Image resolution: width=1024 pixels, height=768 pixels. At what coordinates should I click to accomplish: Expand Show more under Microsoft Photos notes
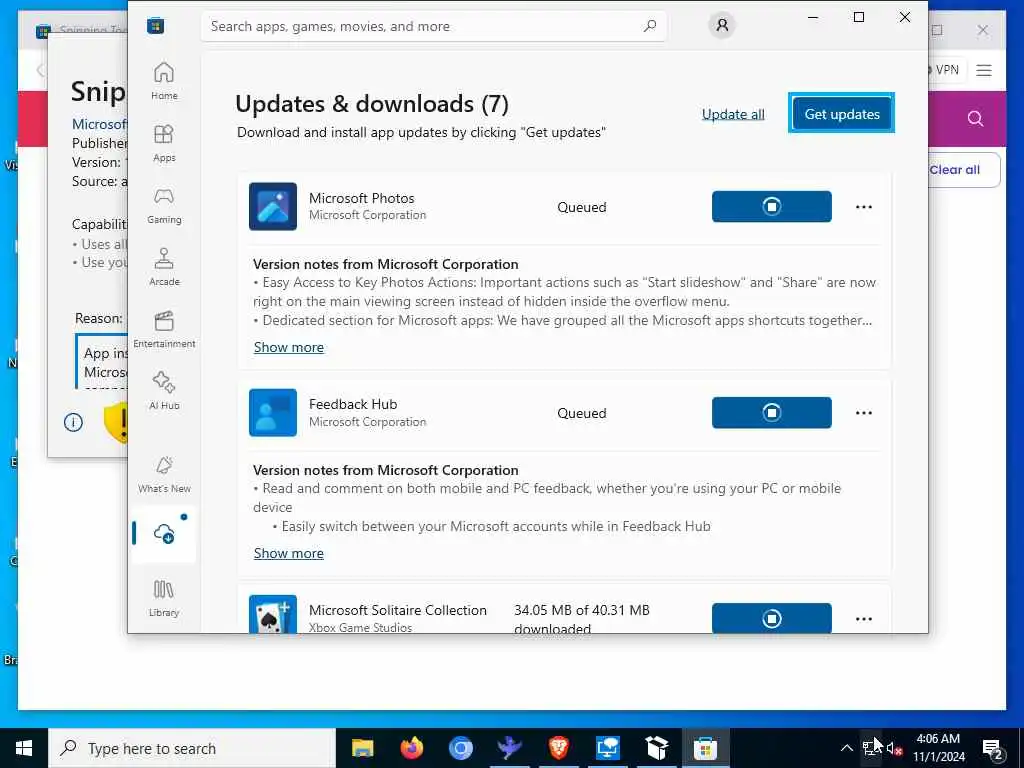(289, 347)
